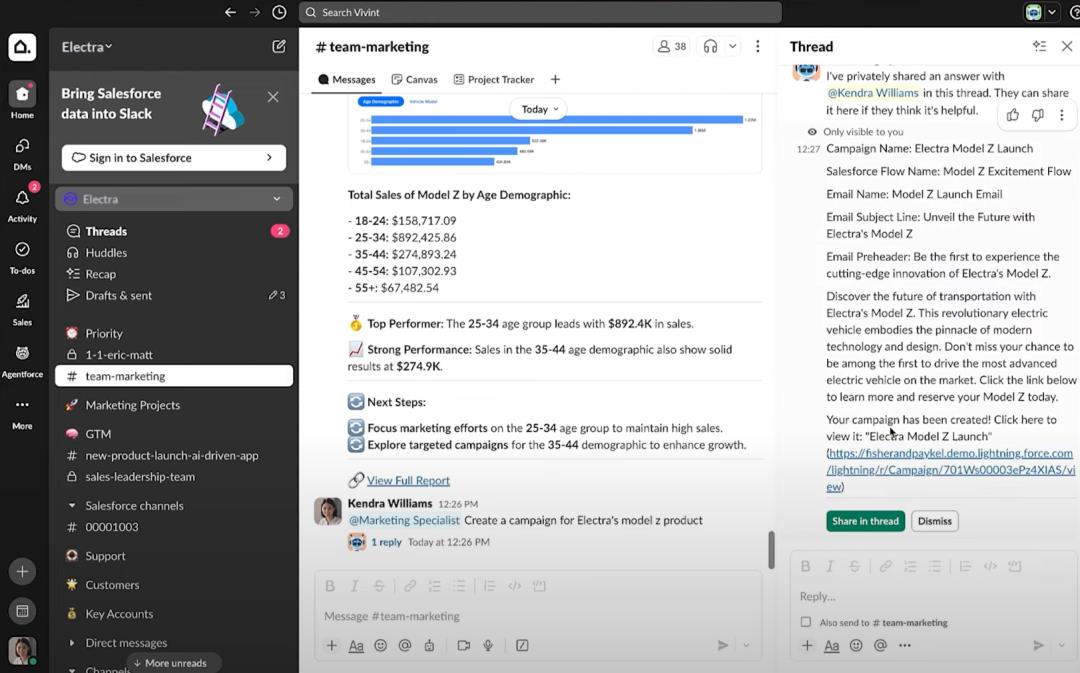Viewport: 1080px width, 673px height.
Task: Open the Today date dropdown
Action: (x=539, y=109)
